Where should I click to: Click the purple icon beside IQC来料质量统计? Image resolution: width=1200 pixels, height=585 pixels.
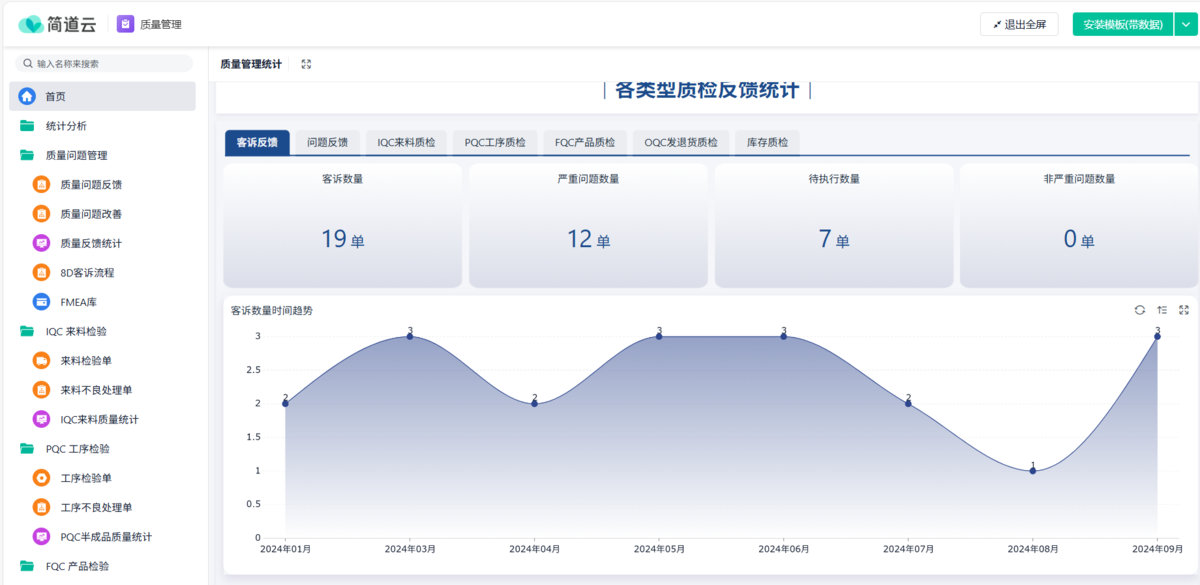pos(41,419)
